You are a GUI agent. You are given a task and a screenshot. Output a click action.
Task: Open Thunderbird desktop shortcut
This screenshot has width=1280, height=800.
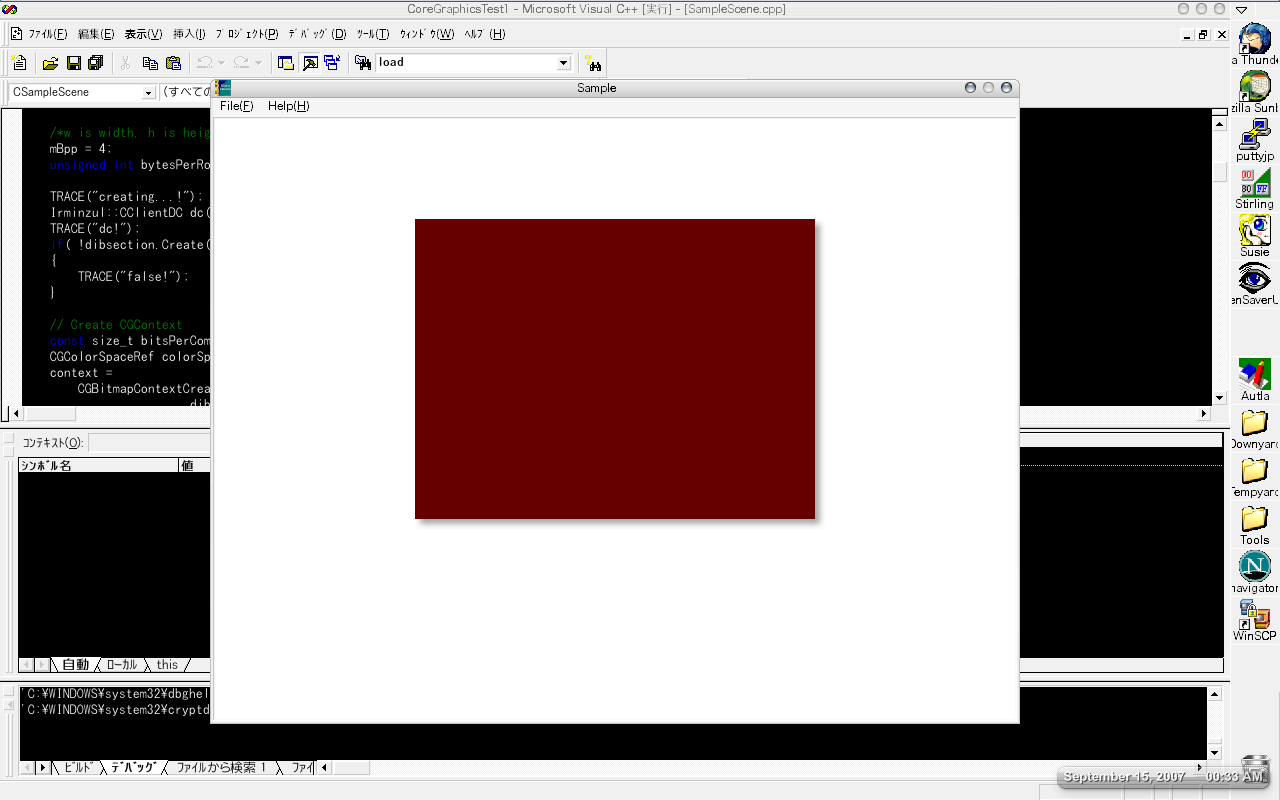coord(1255,44)
